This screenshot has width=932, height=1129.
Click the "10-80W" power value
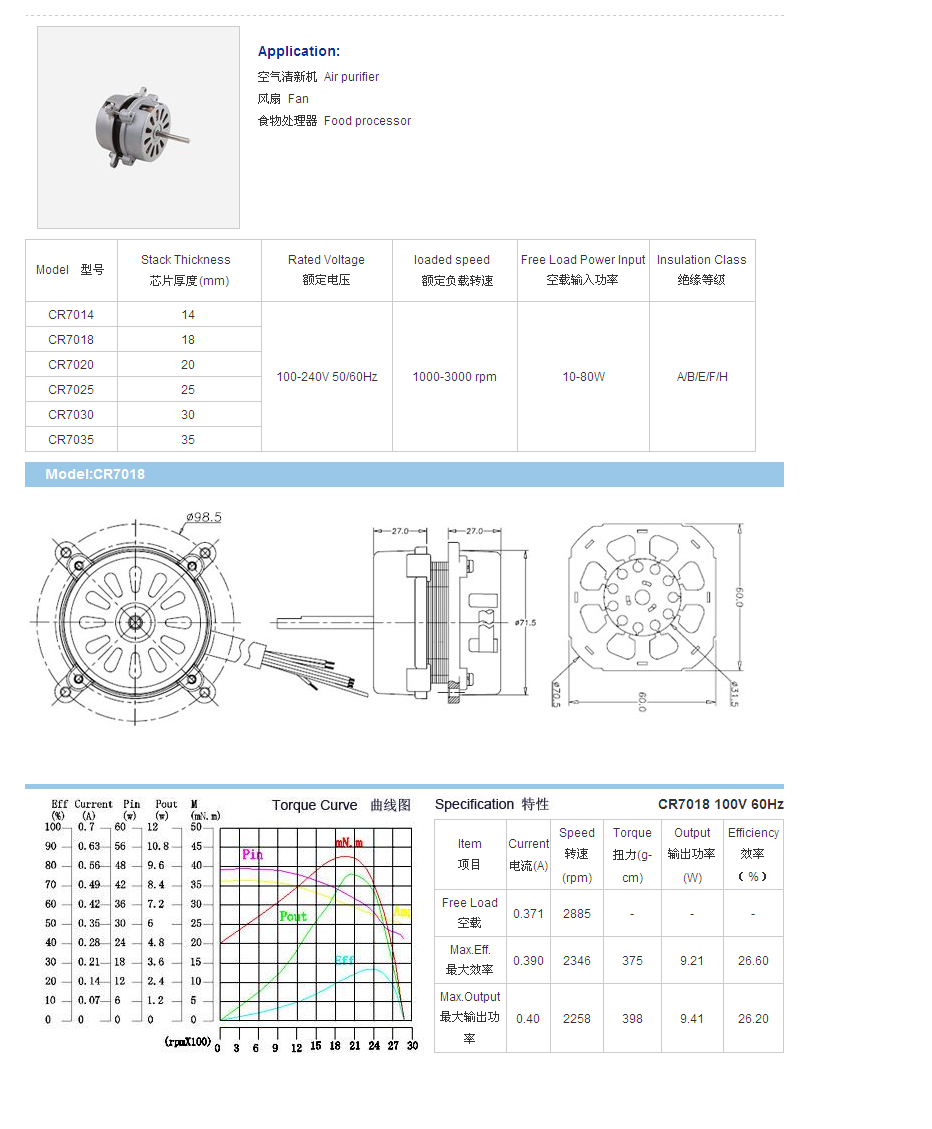point(583,377)
